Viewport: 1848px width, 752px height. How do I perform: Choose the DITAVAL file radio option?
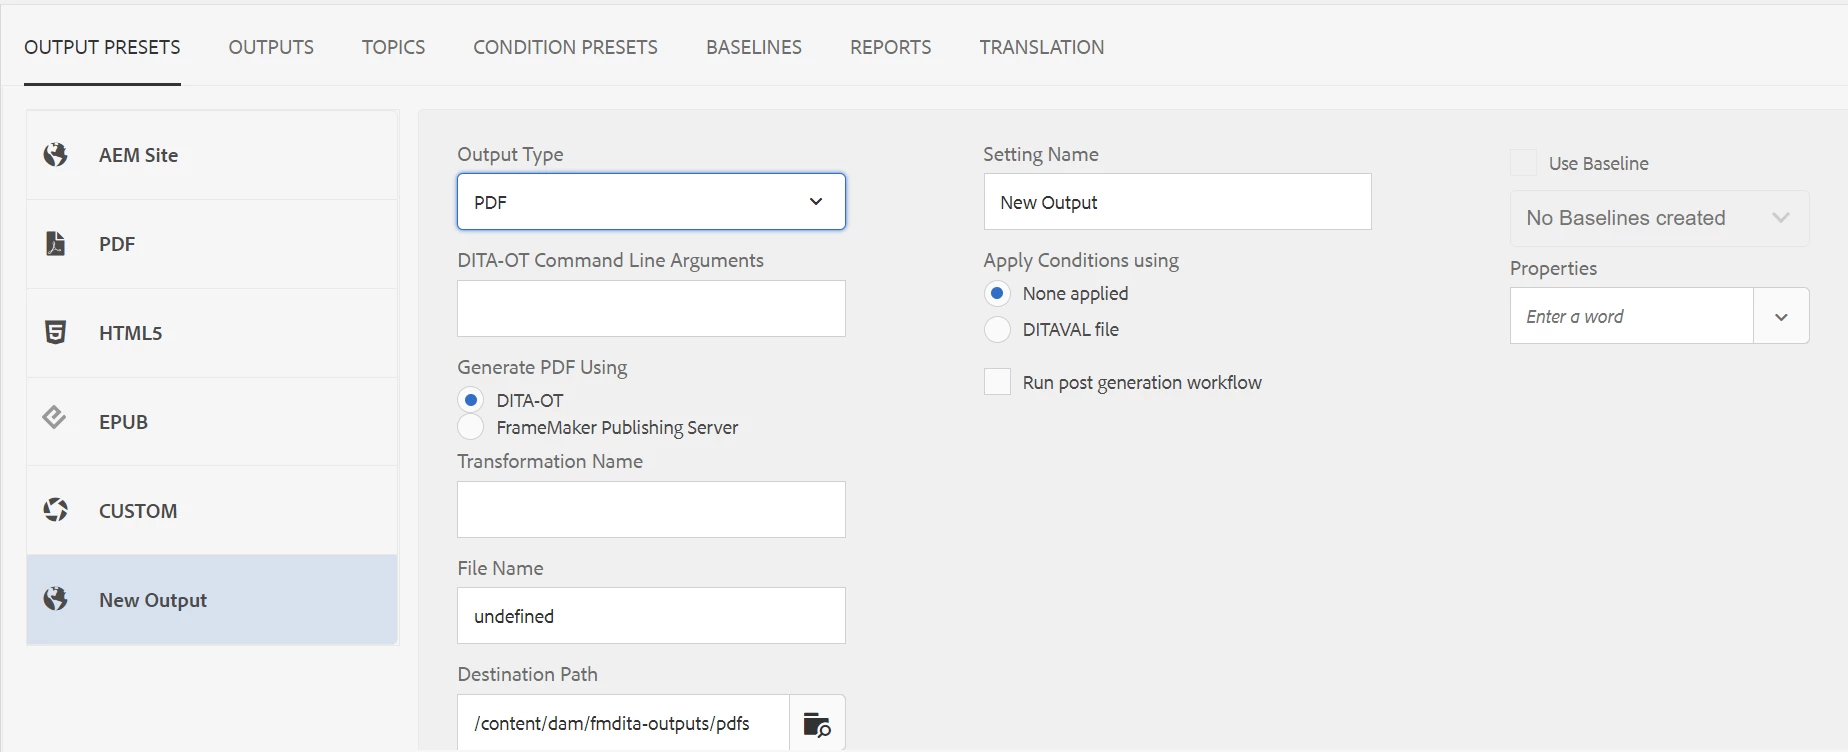[997, 329]
